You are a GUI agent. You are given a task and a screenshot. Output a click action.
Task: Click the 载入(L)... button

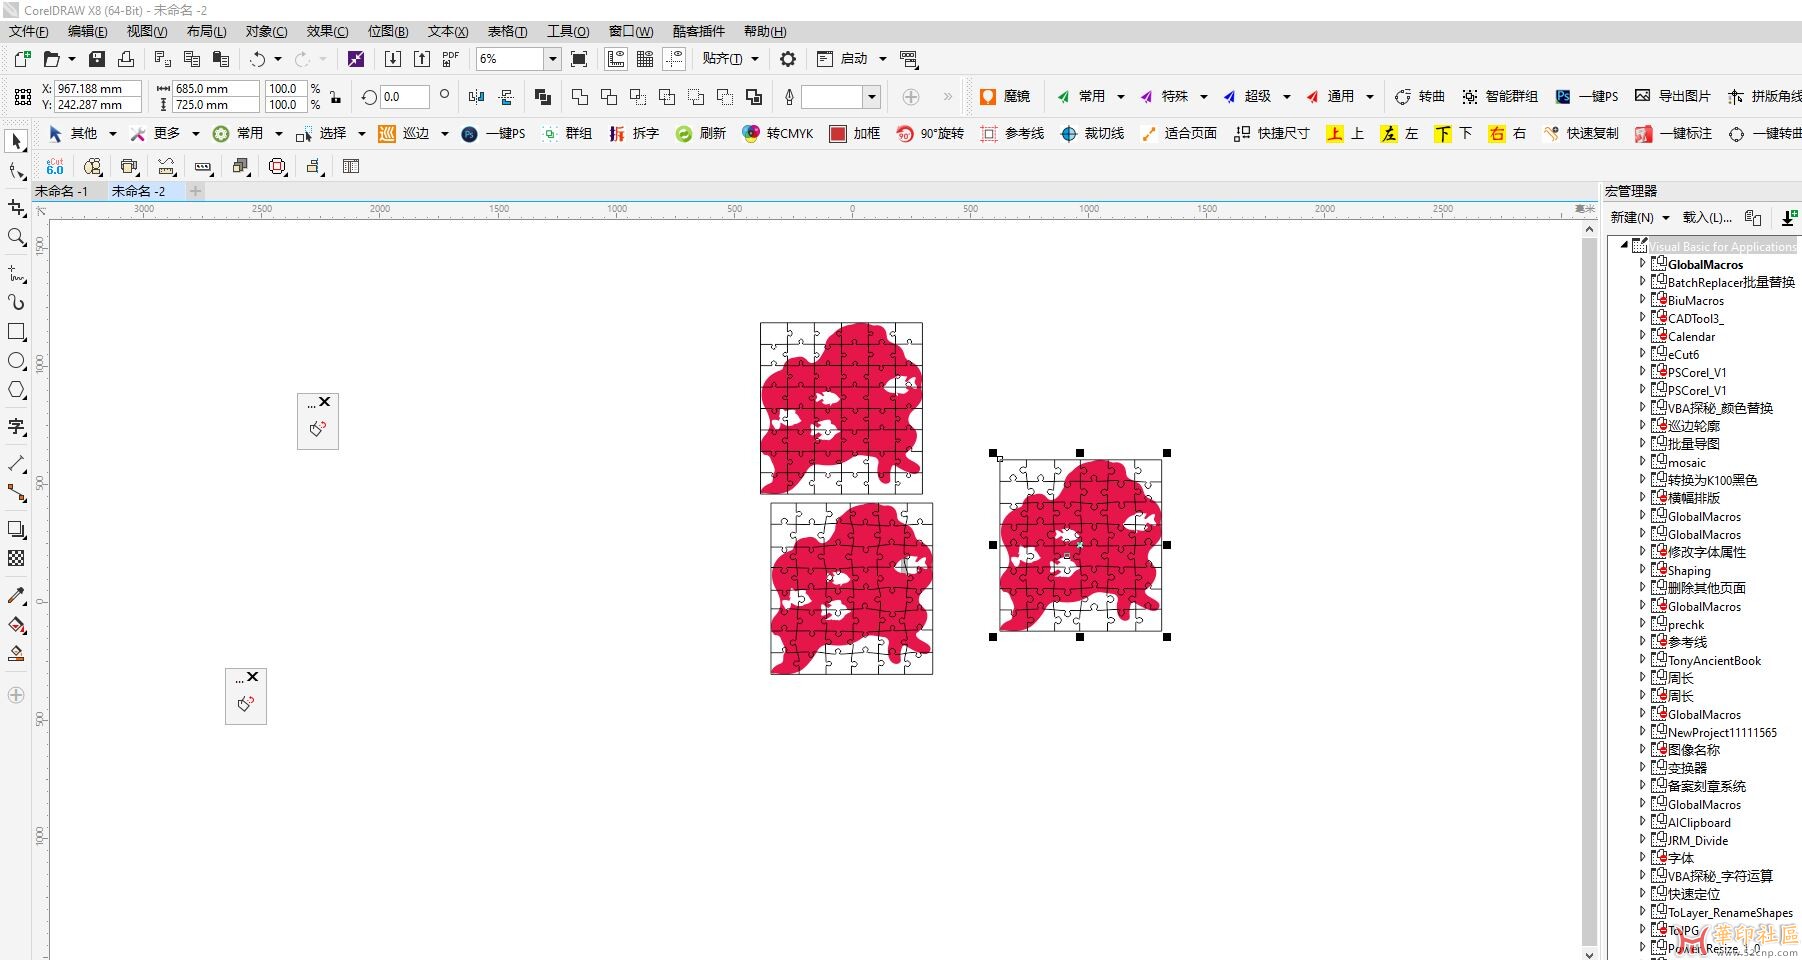click(1707, 217)
